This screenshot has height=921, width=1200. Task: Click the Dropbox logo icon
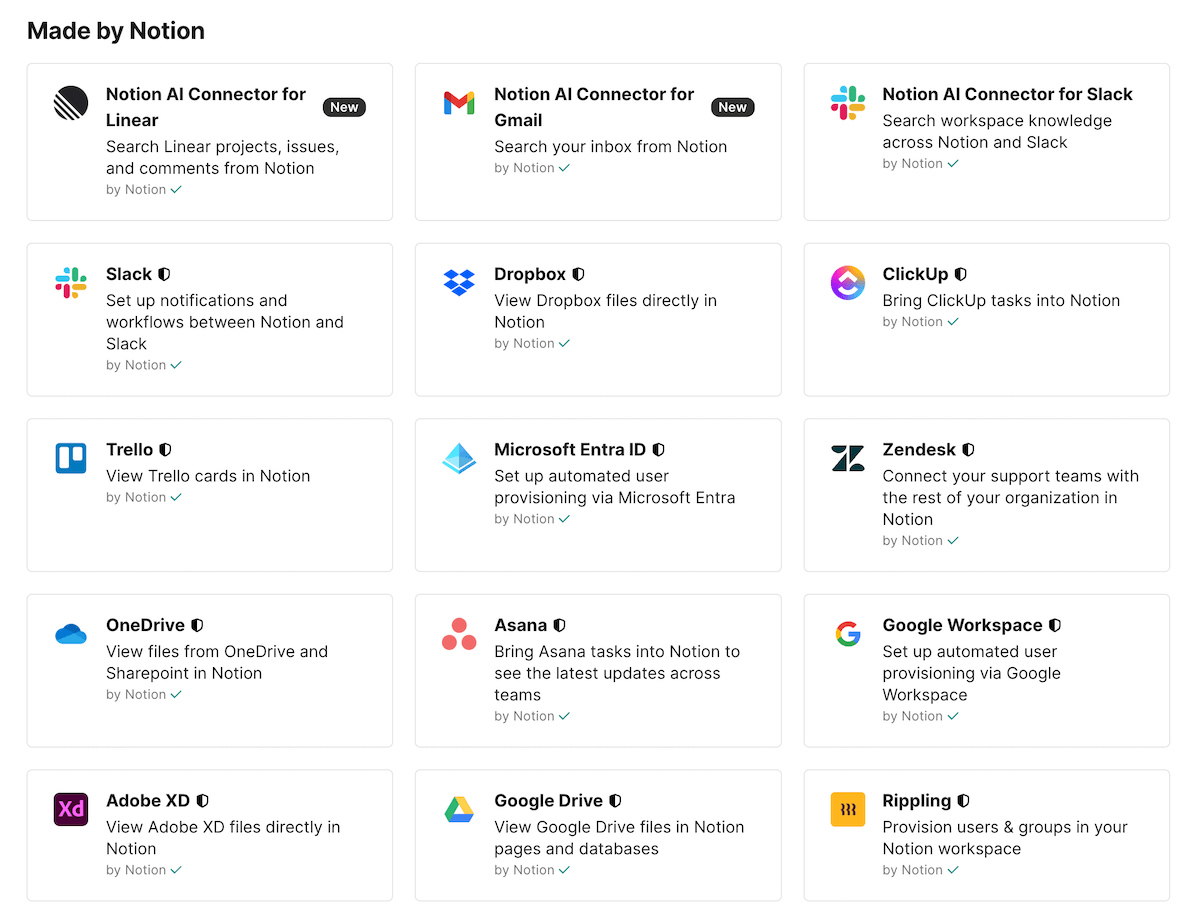pyautogui.click(x=459, y=283)
